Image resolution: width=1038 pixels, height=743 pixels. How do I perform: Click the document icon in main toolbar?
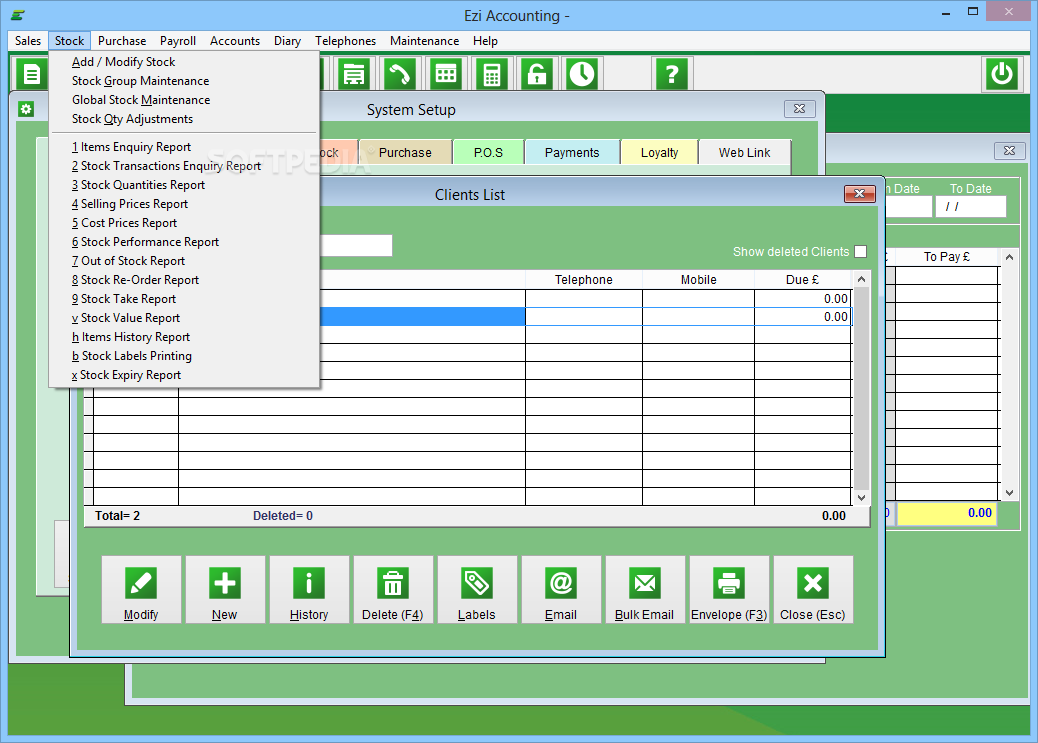pyautogui.click(x=31, y=74)
